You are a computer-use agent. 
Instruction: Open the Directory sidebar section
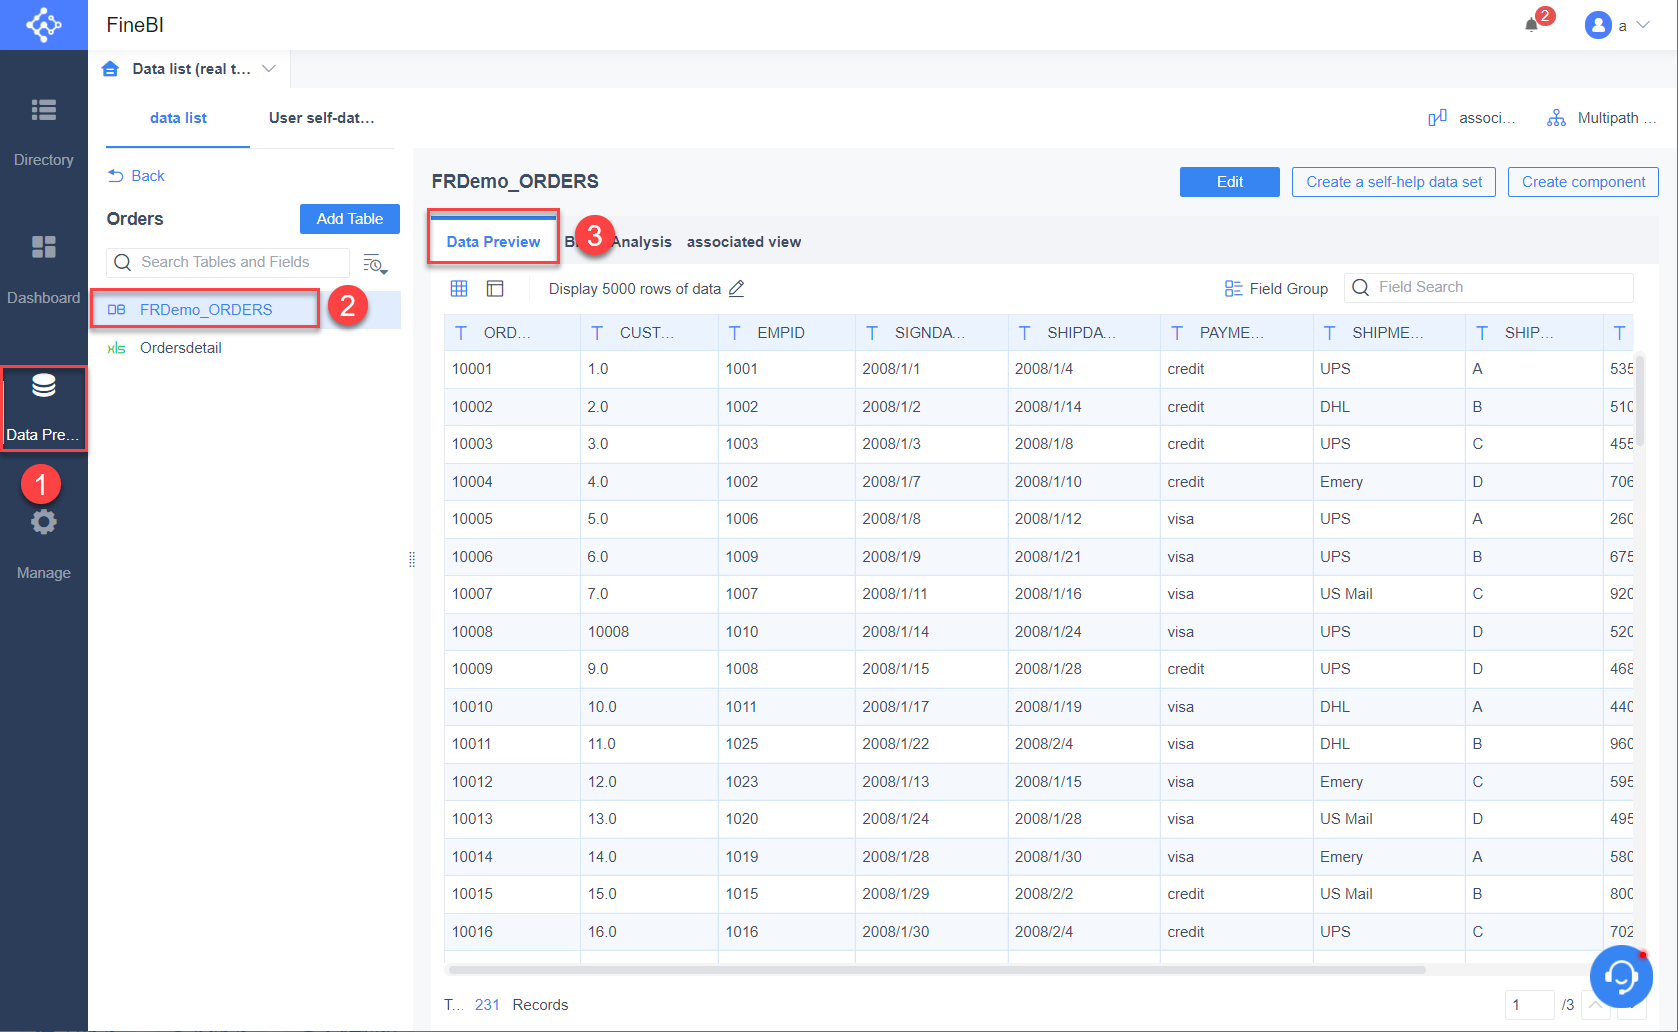(x=43, y=132)
